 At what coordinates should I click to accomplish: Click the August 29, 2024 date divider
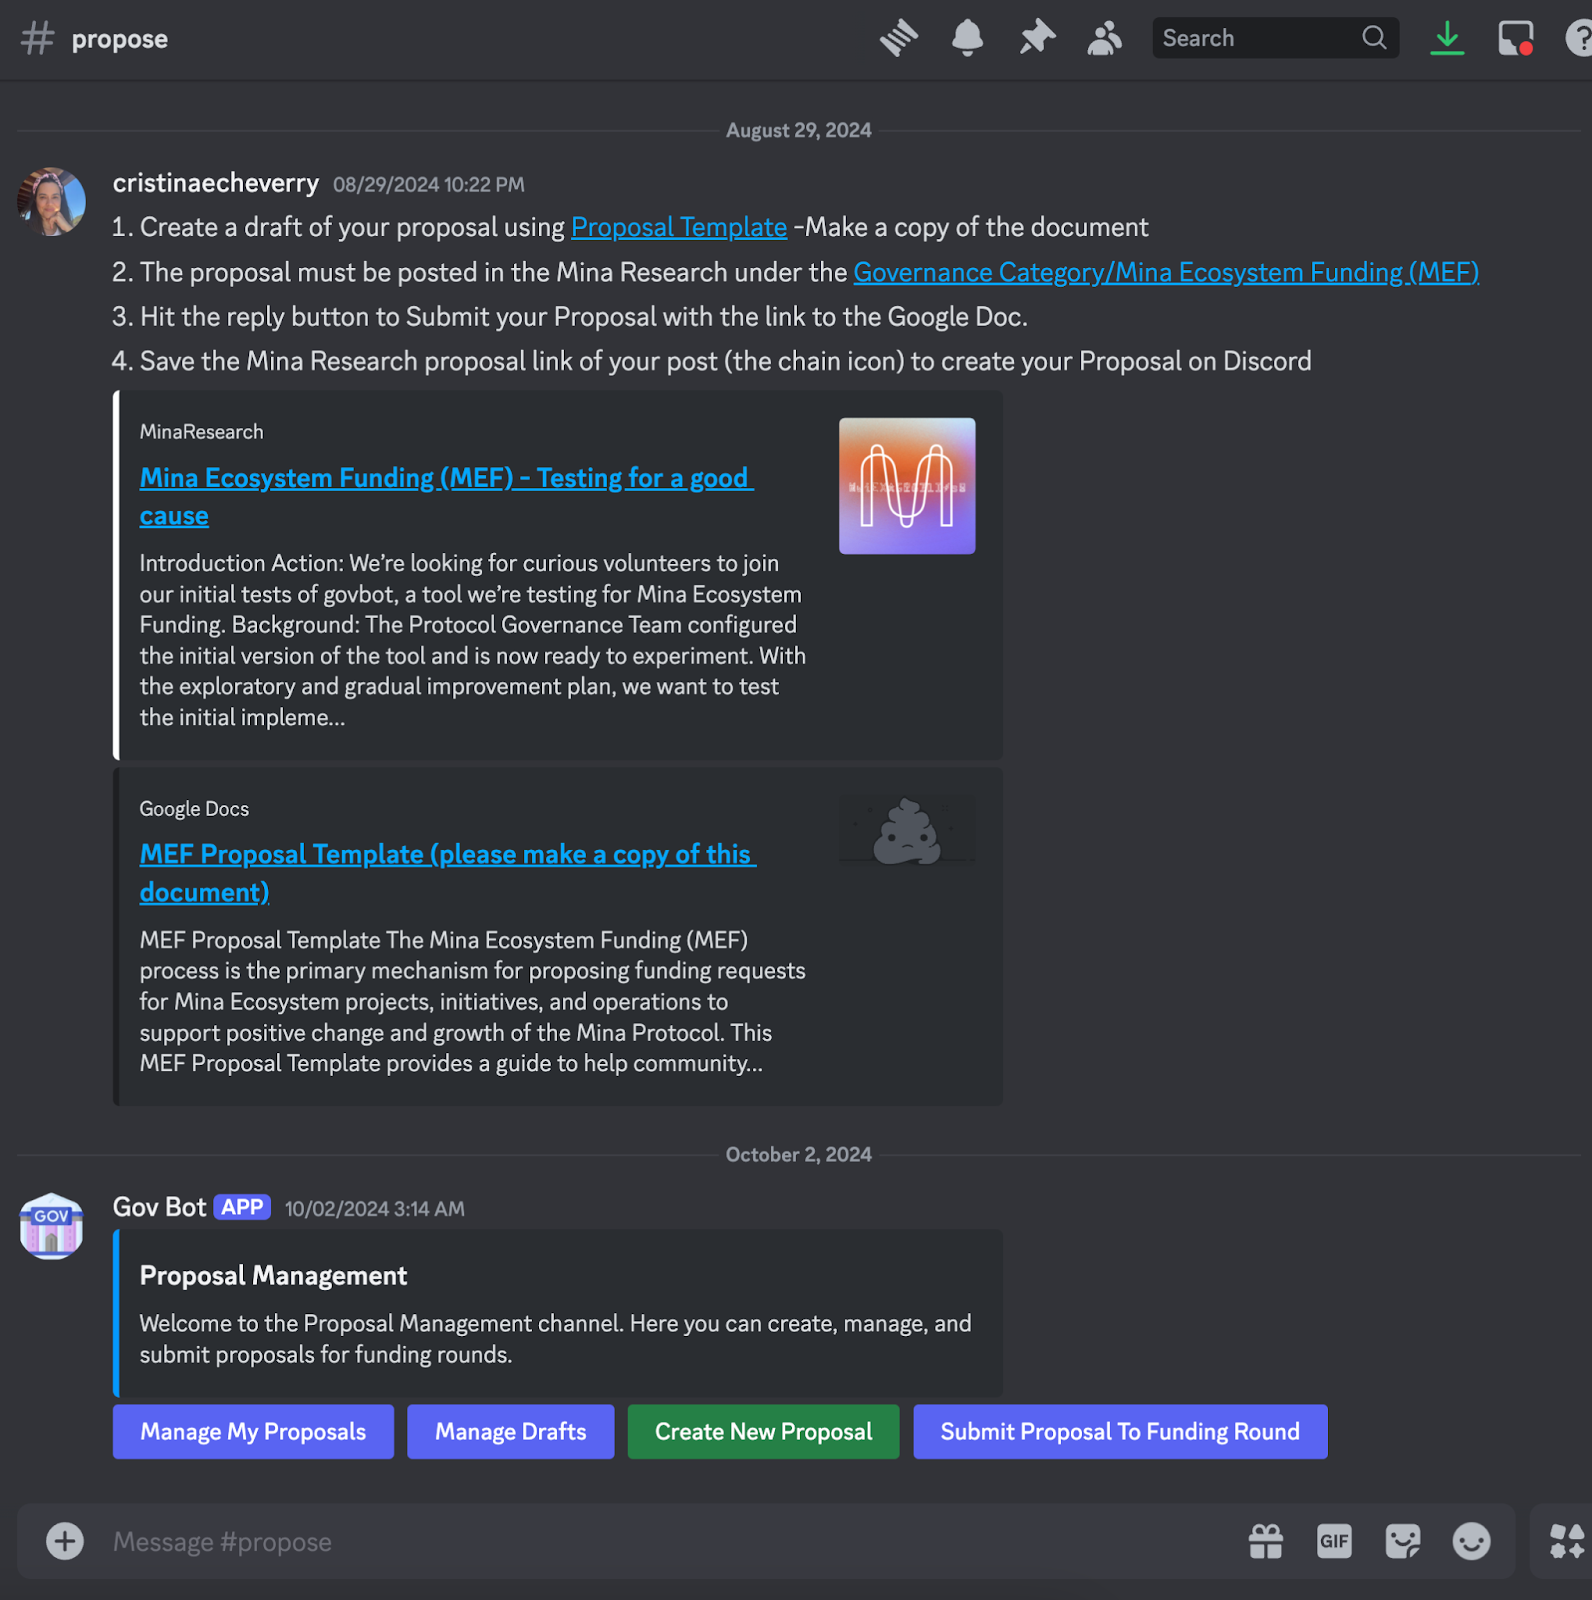point(799,131)
